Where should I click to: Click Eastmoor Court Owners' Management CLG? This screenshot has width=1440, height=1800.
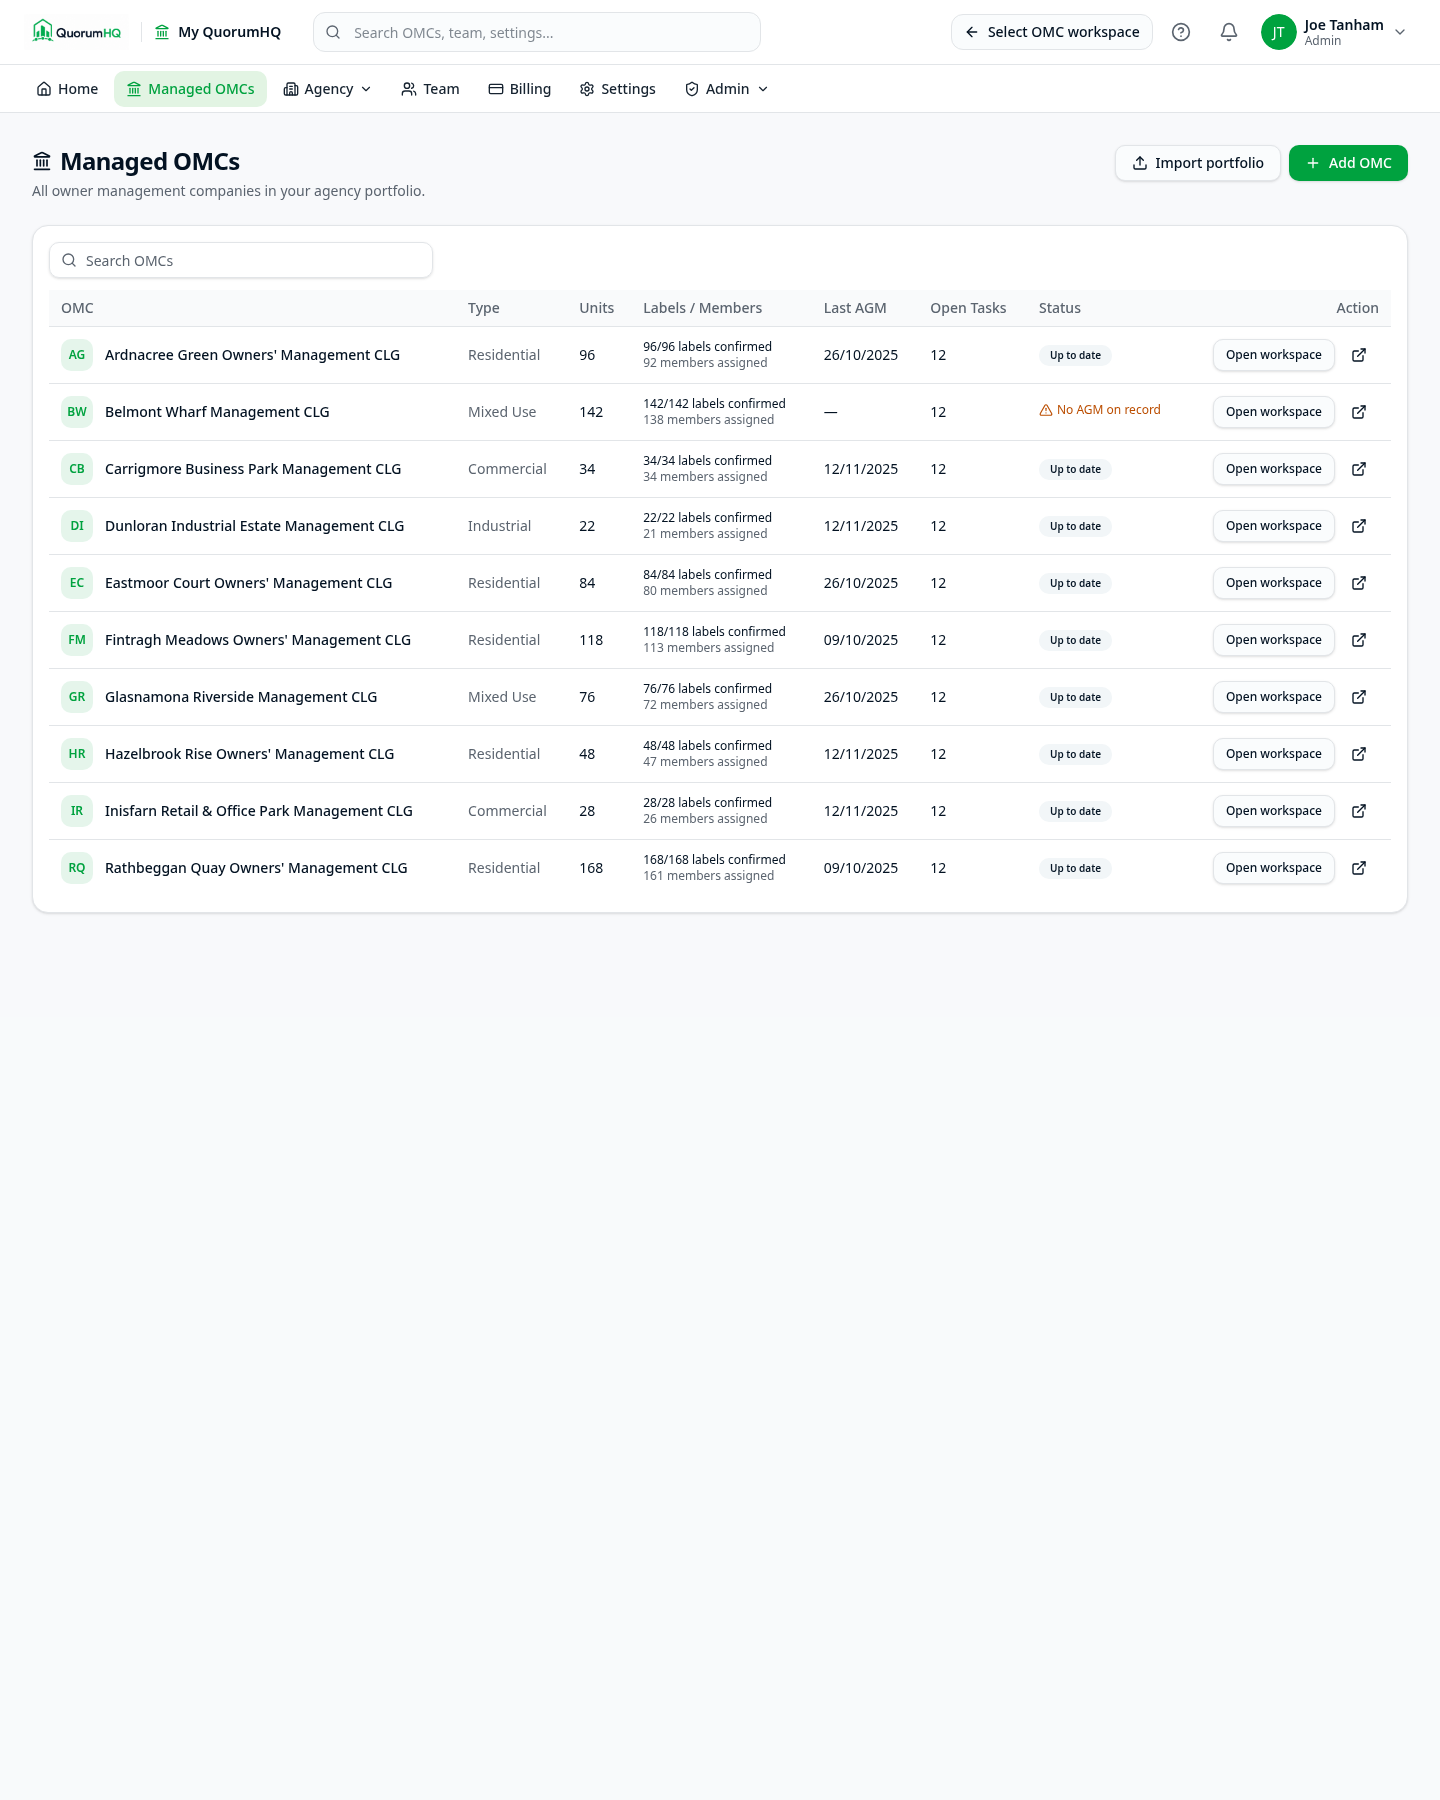pos(249,583)
